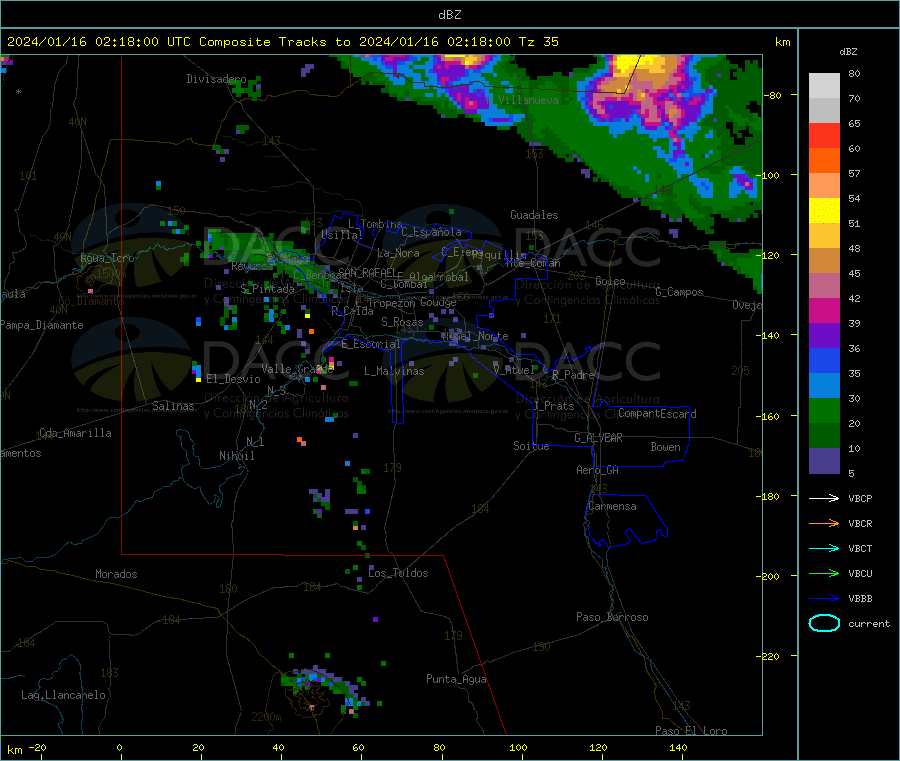Click the '-220' tick on right axis
Screen dimensions: 900x761
(770, 656)
